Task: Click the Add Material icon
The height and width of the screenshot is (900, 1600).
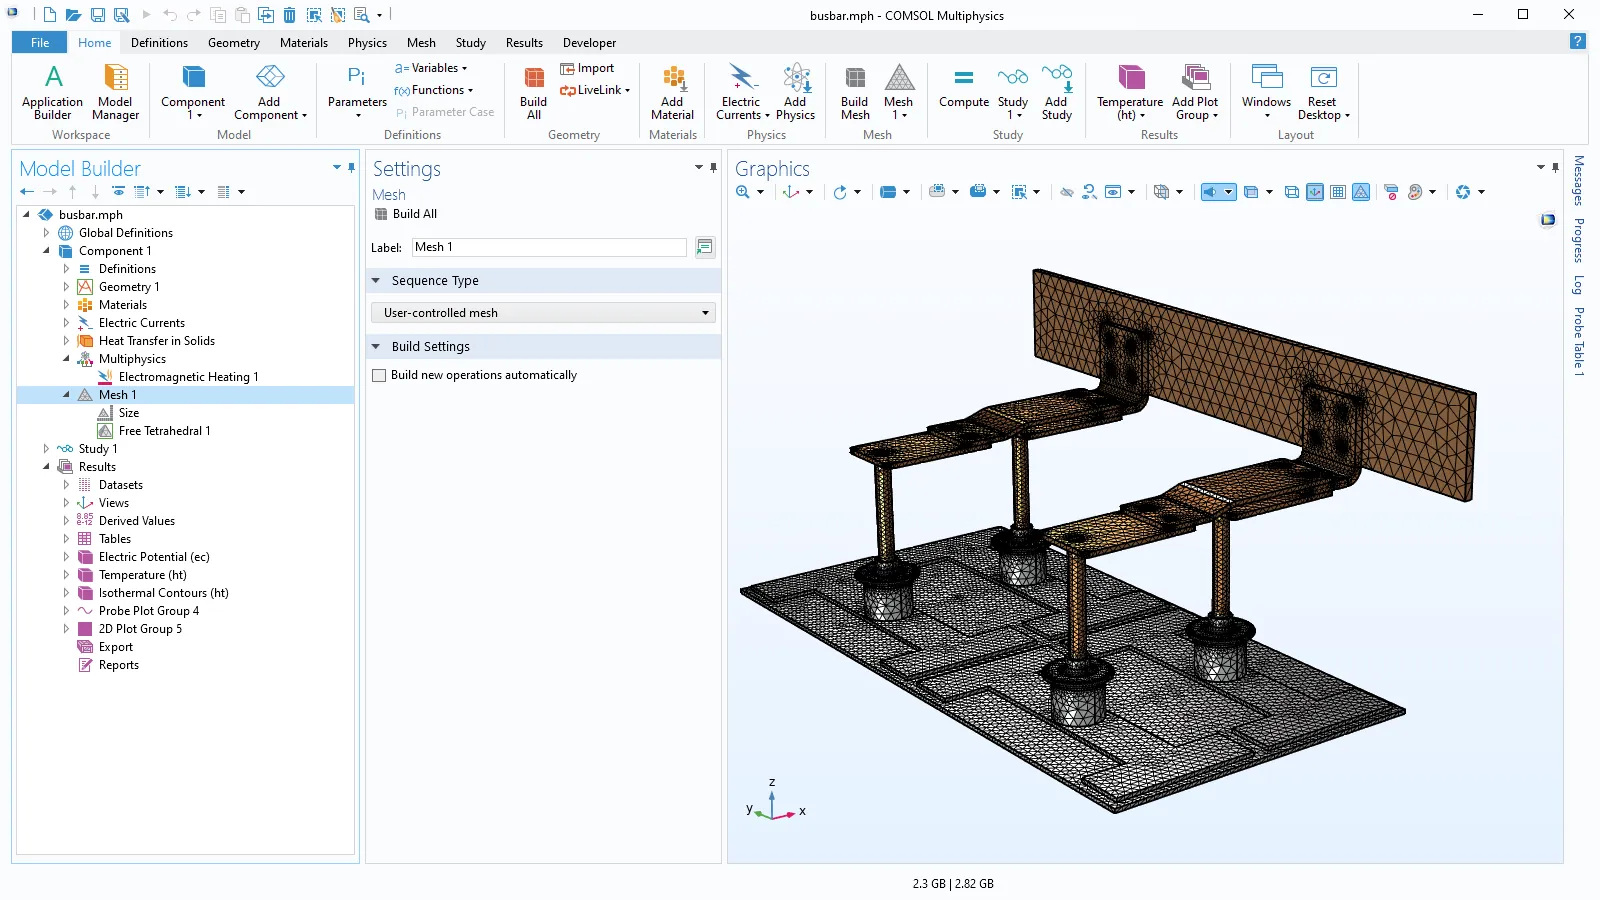Action: (672, 92)
